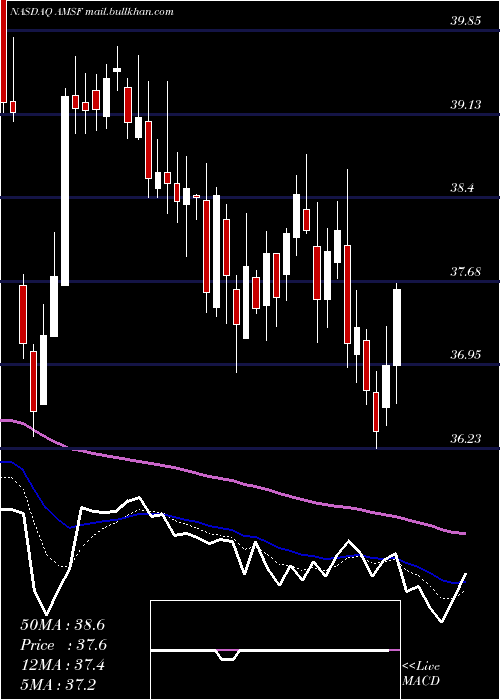The height and width of the screenshot is (700, 500).
Task: Click the 36.23 price axis label
Action: (x=466, y=439)
